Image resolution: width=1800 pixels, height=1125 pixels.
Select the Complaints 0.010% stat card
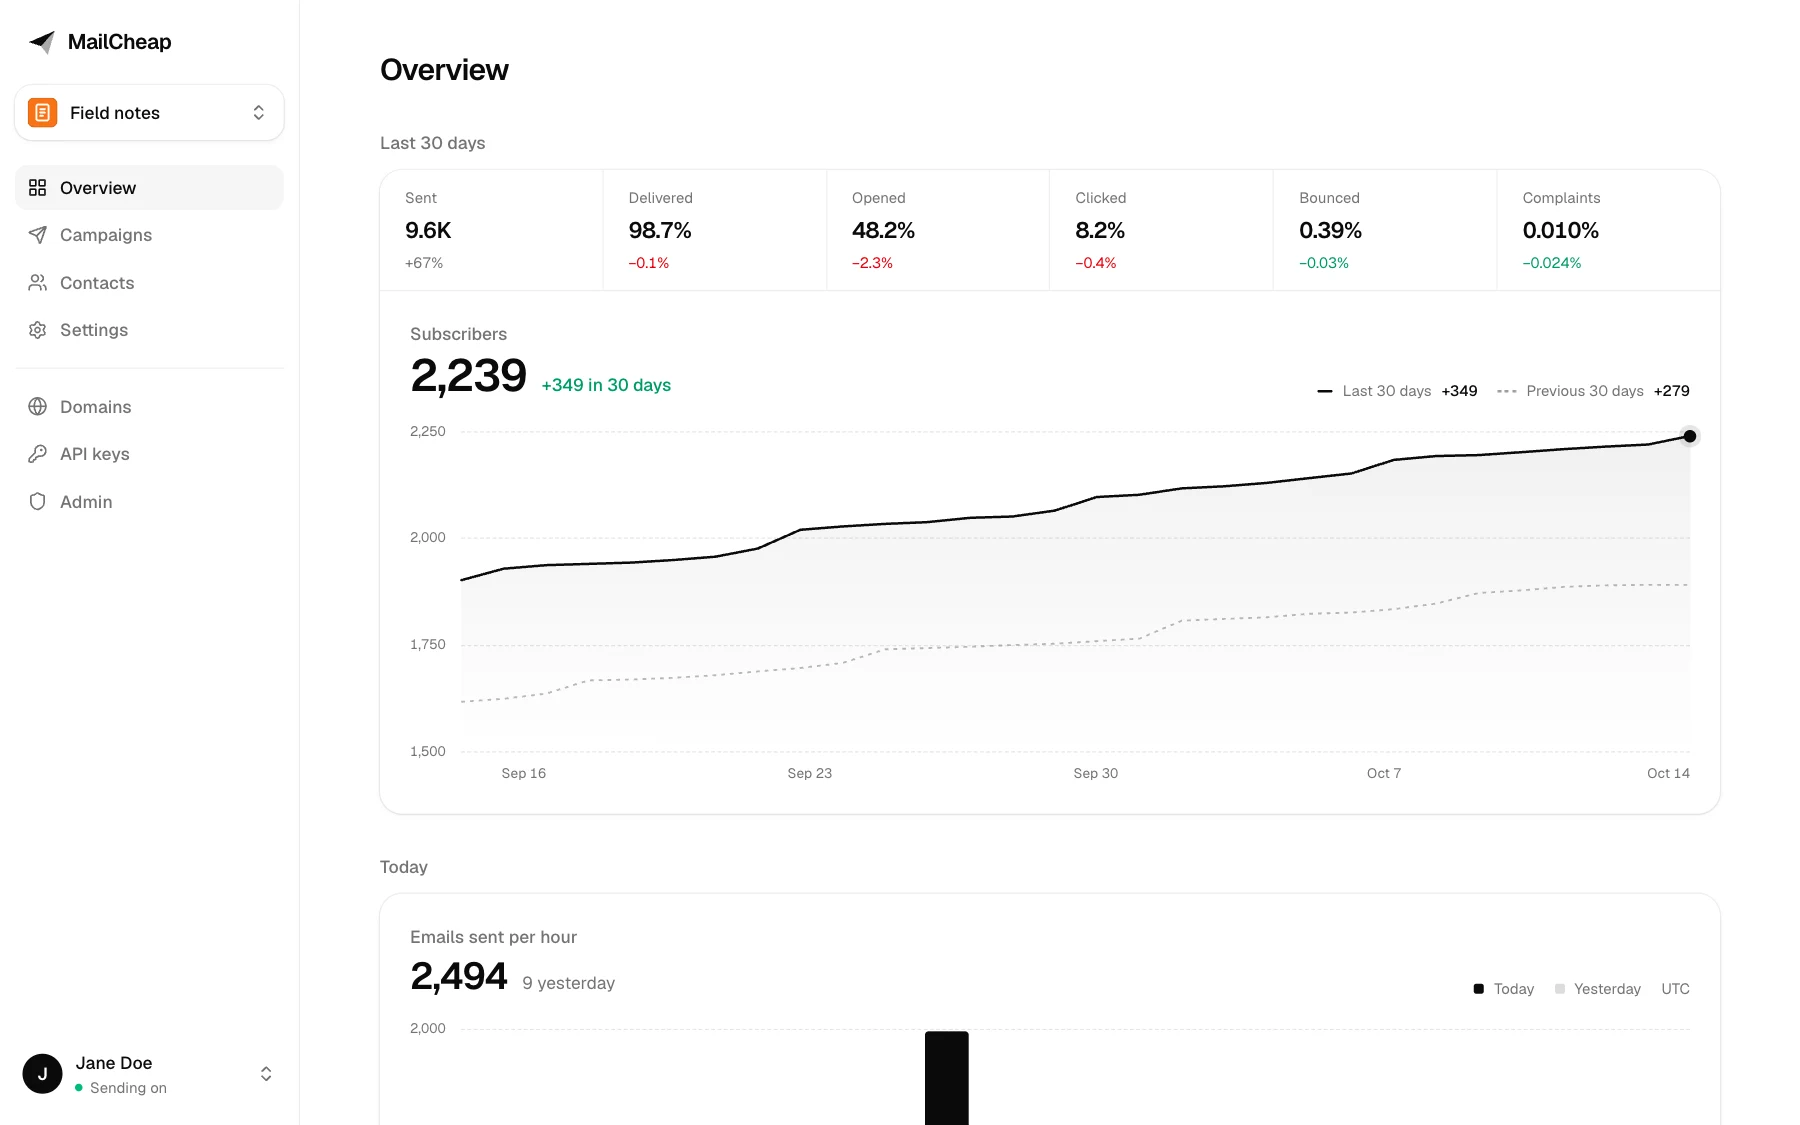tap(1608, 230)
